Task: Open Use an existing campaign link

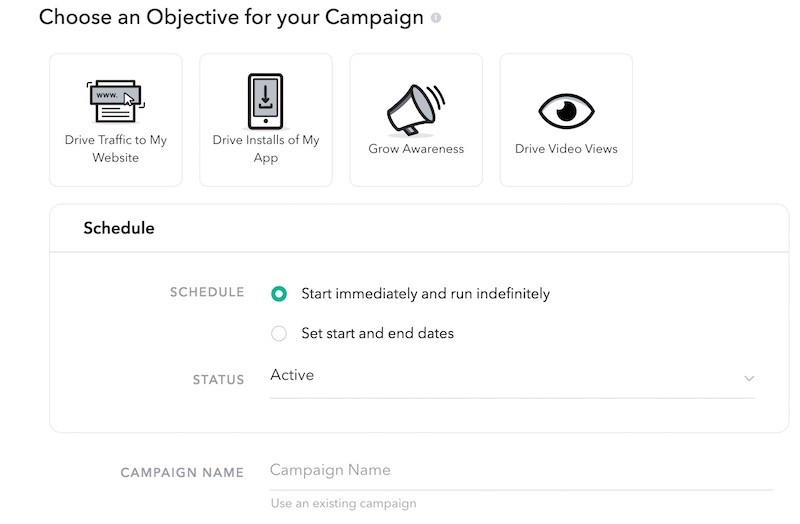Action: point(343,504)
